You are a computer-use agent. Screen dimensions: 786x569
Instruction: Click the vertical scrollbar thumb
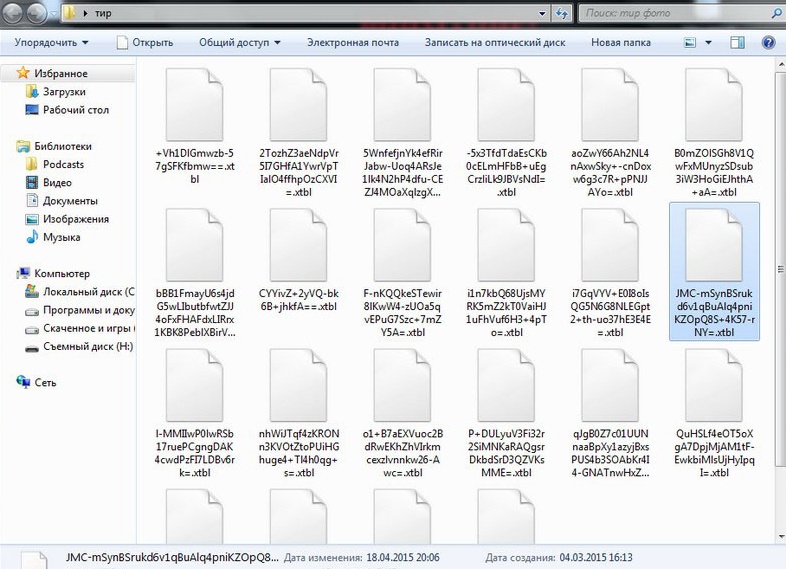[780, 270]
